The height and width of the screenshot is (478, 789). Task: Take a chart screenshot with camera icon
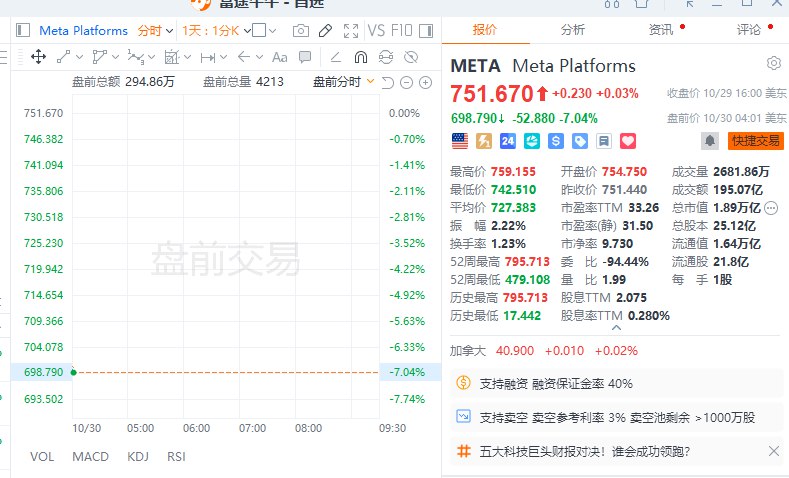301,31
